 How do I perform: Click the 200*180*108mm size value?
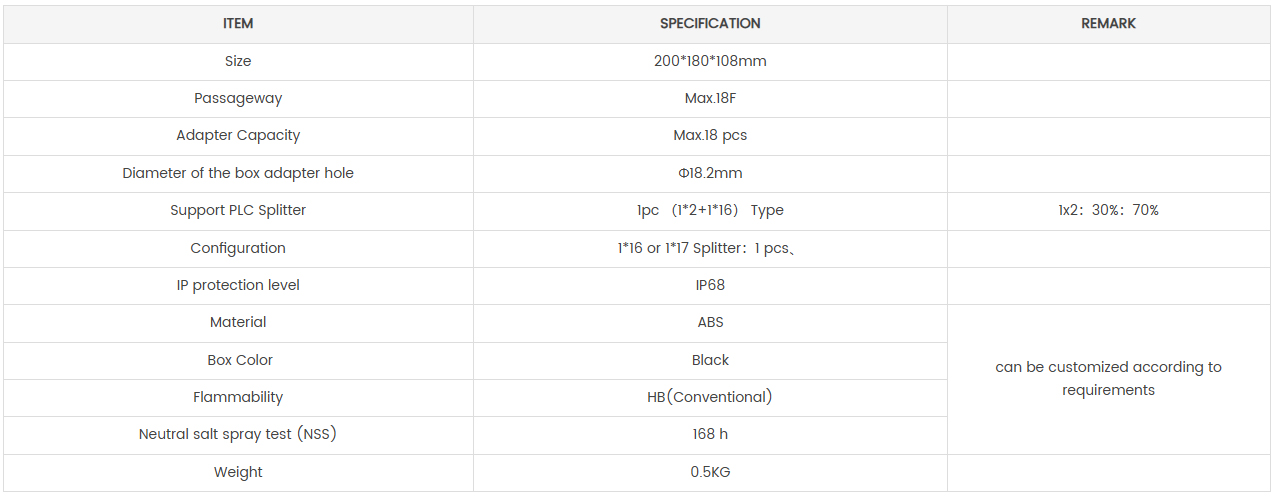[710, 61]
